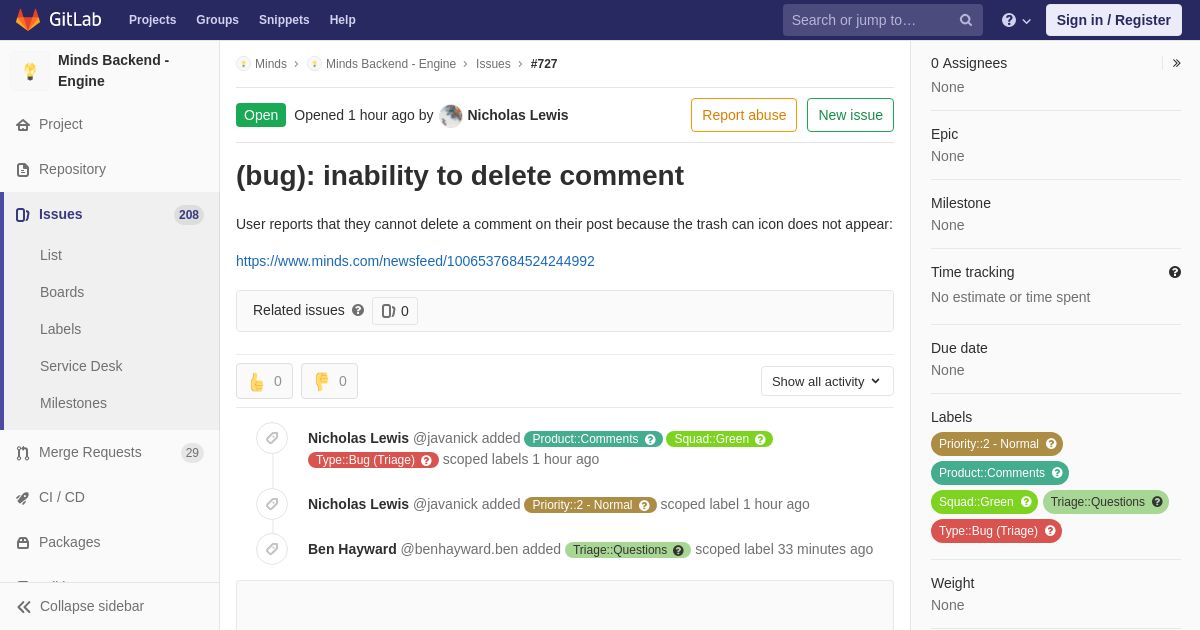Viewport: 1200px width, 630px height.
Task: Open the Snippets page
Action: click(284, 20)
